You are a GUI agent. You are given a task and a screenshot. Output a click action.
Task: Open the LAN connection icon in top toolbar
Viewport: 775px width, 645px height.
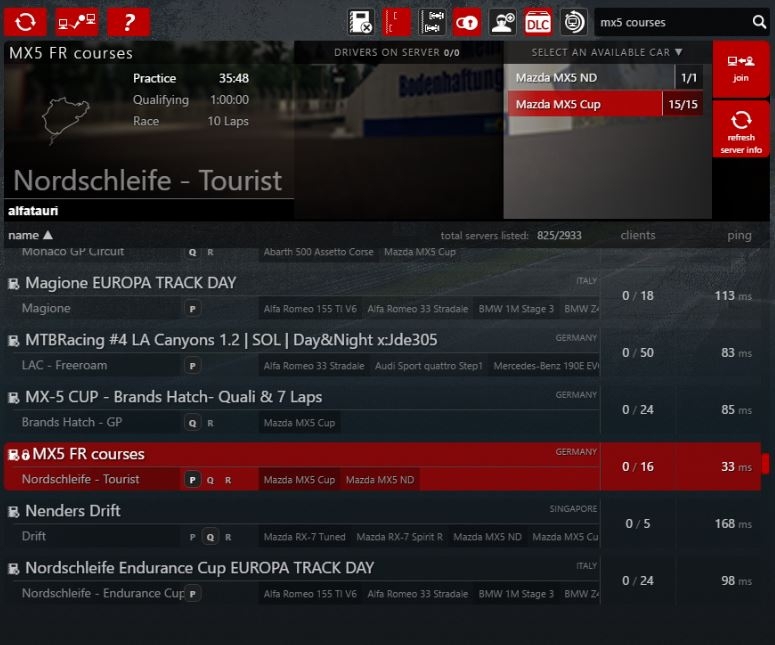pyautogui.click(x=77, y=22)
